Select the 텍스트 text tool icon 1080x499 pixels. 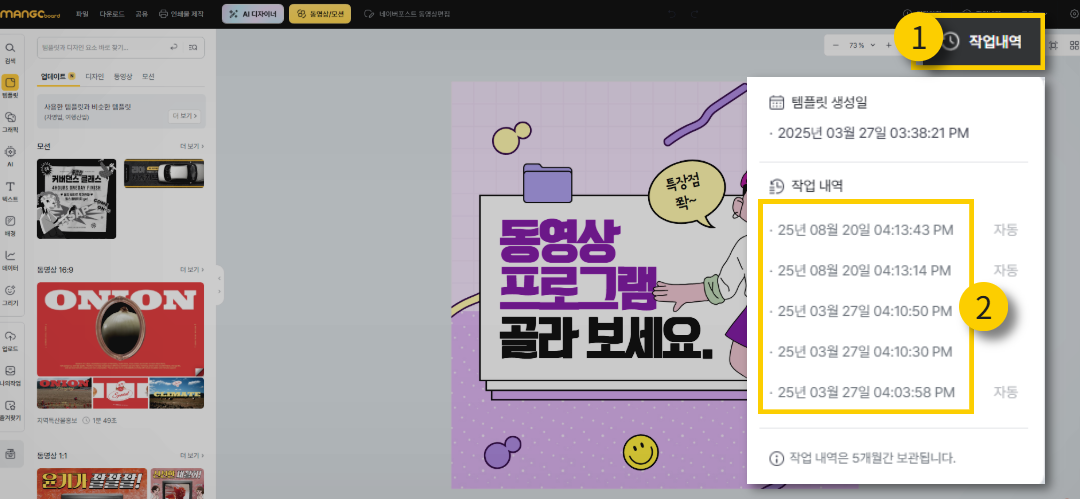point(10,189)
